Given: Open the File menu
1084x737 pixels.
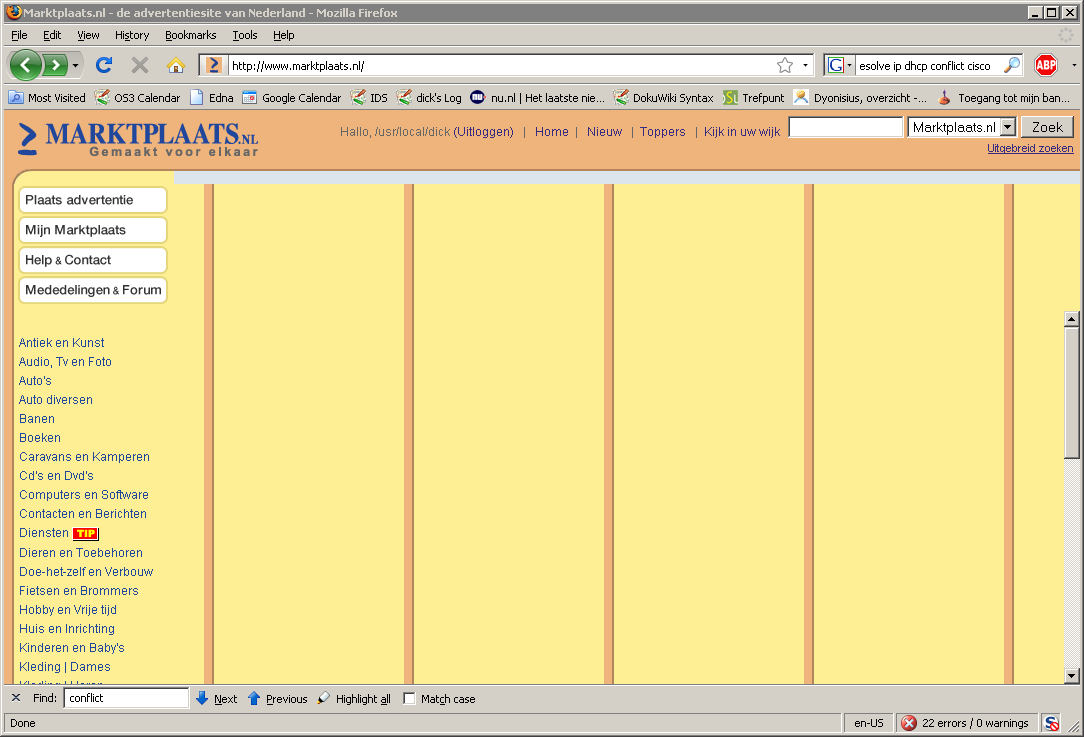Looking at the screenshot, I should tap(19, 35).
